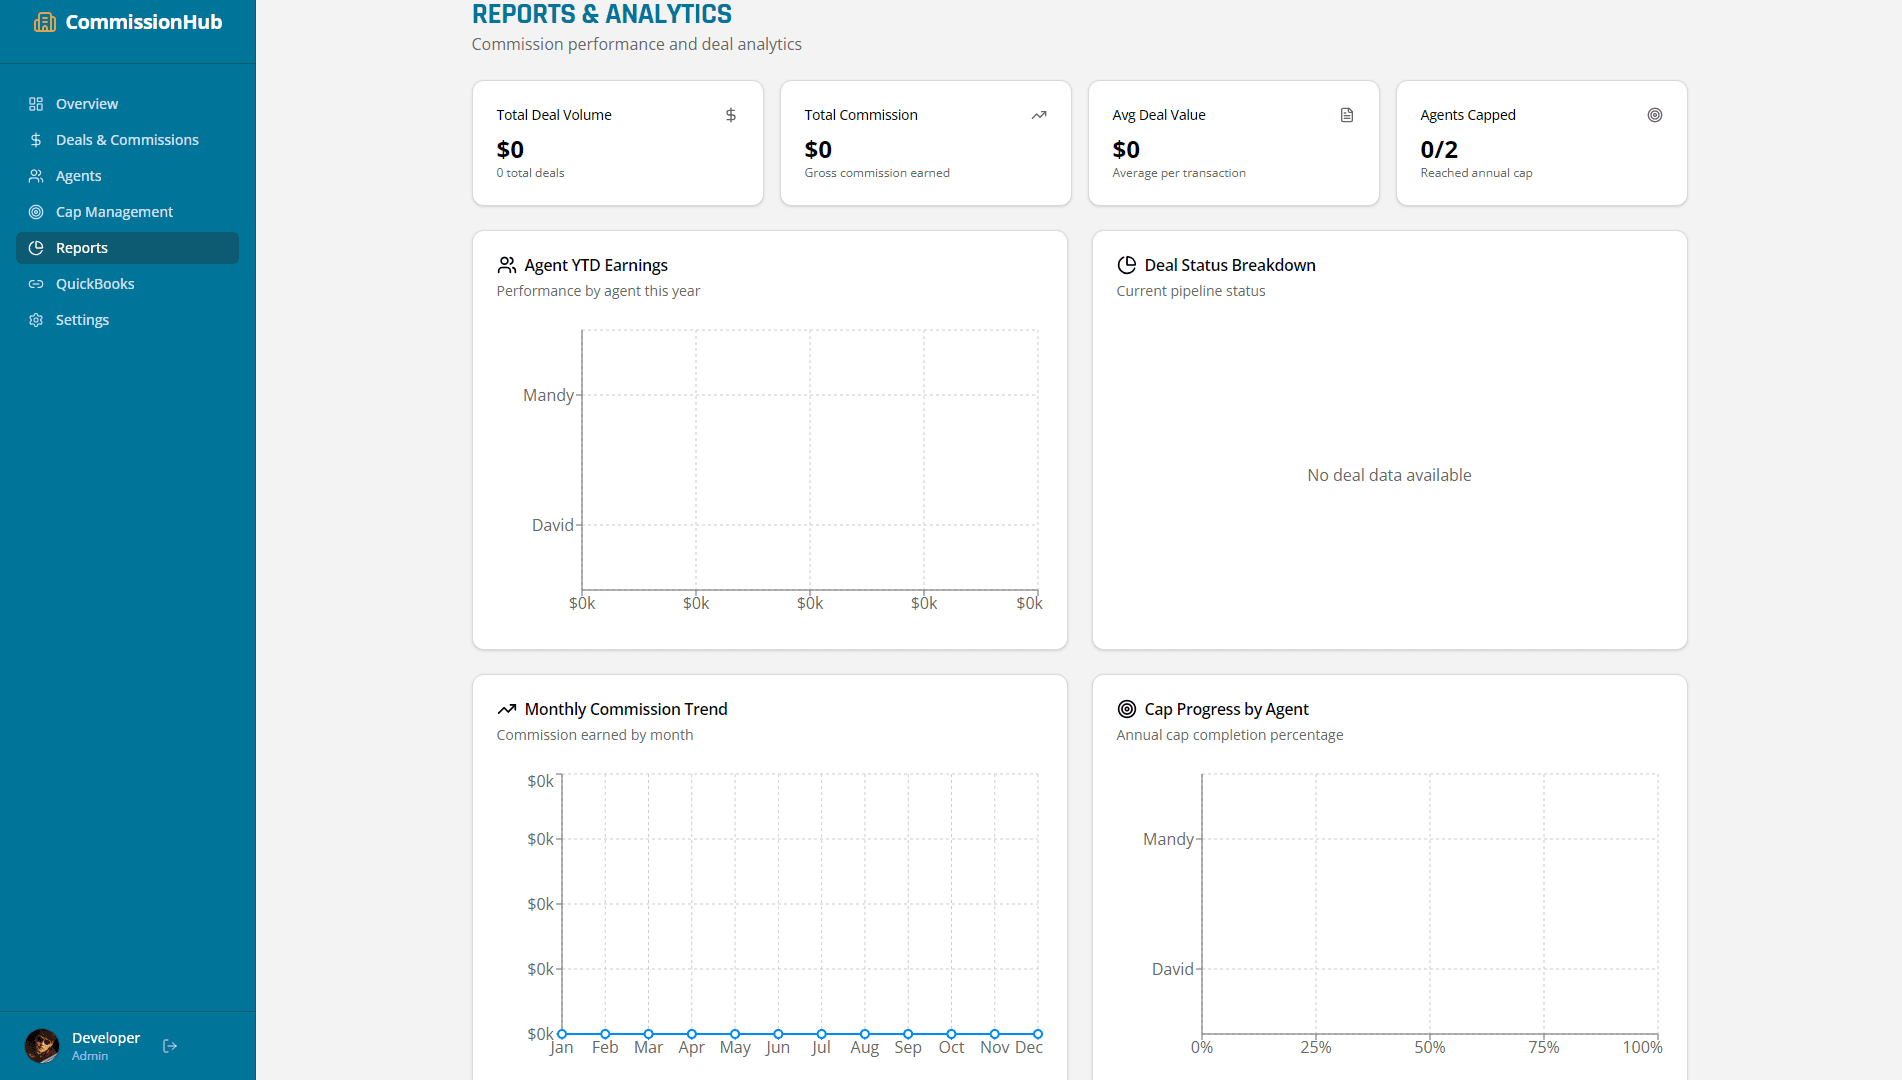Open the Agents section
The image size is (1902, 1080).
click(127, 176)
